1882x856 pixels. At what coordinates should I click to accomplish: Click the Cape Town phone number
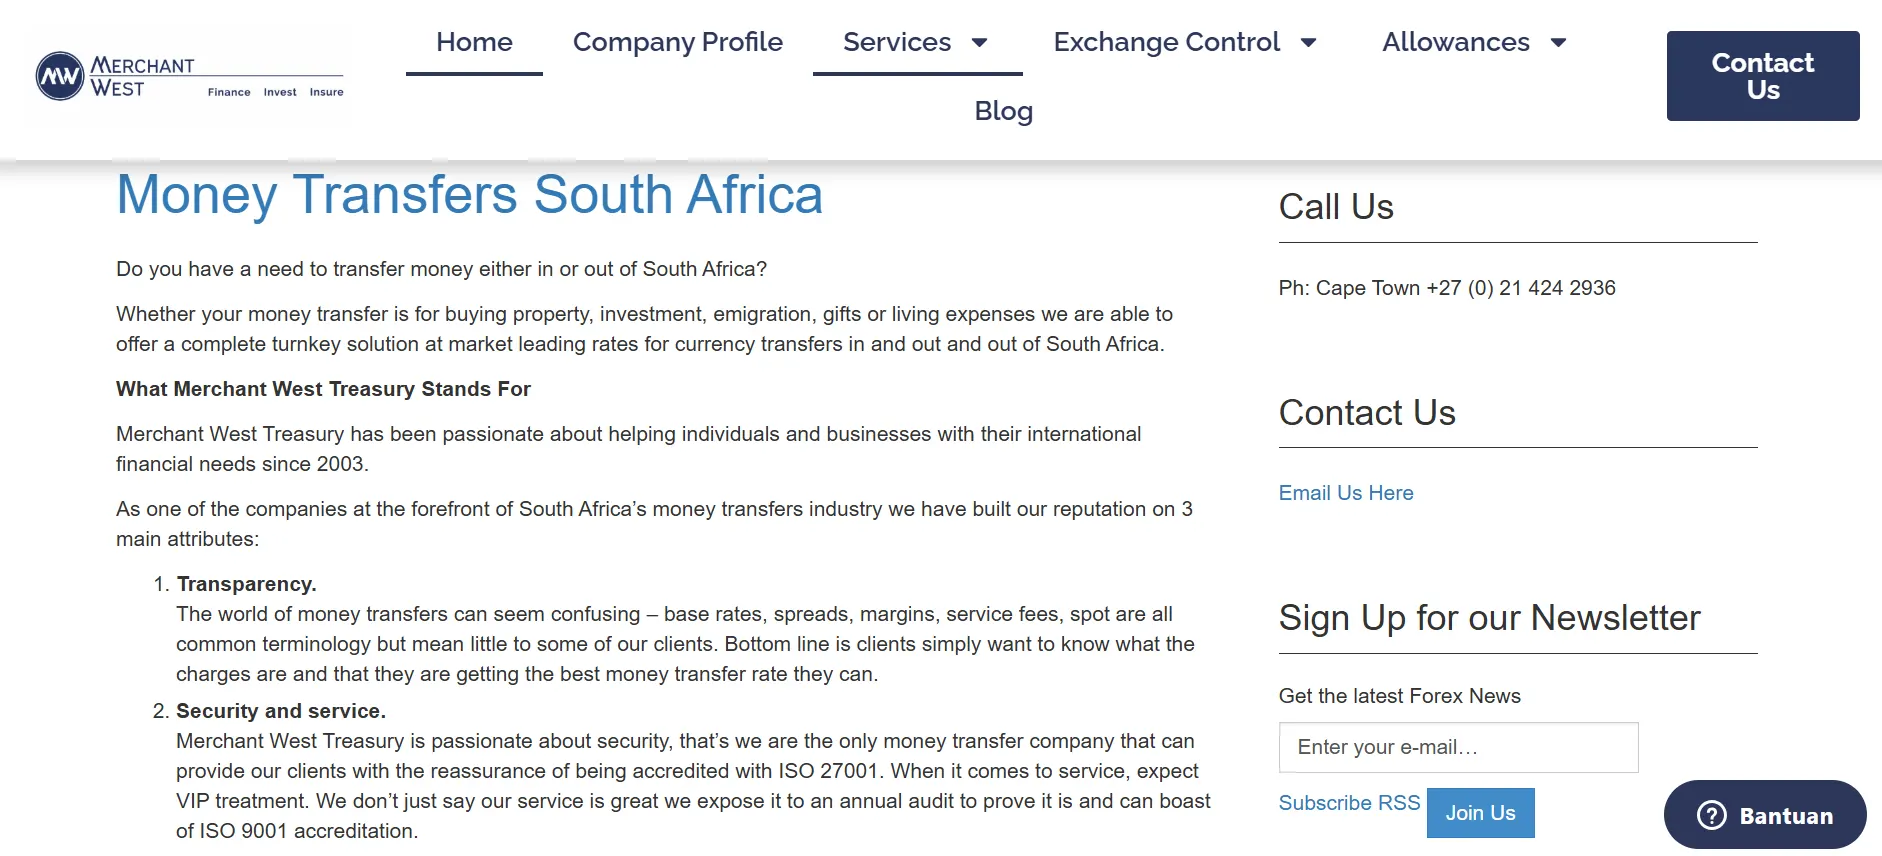point(1521,288)
